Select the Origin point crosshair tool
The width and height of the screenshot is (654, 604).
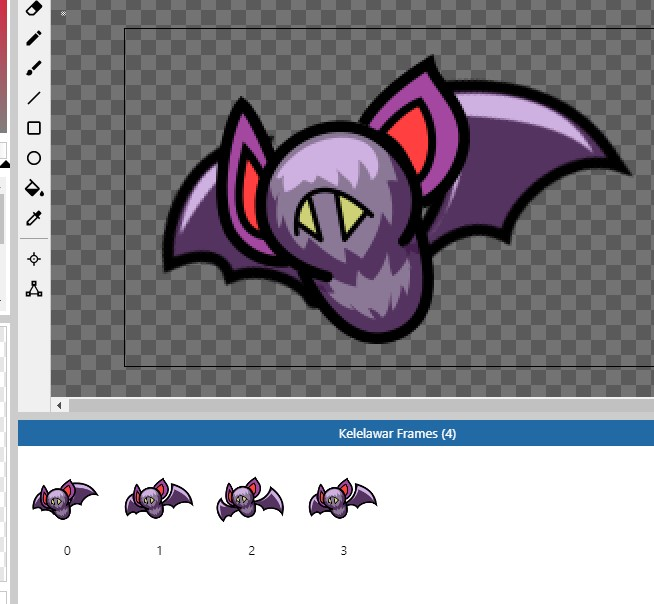tap(34, 259)
